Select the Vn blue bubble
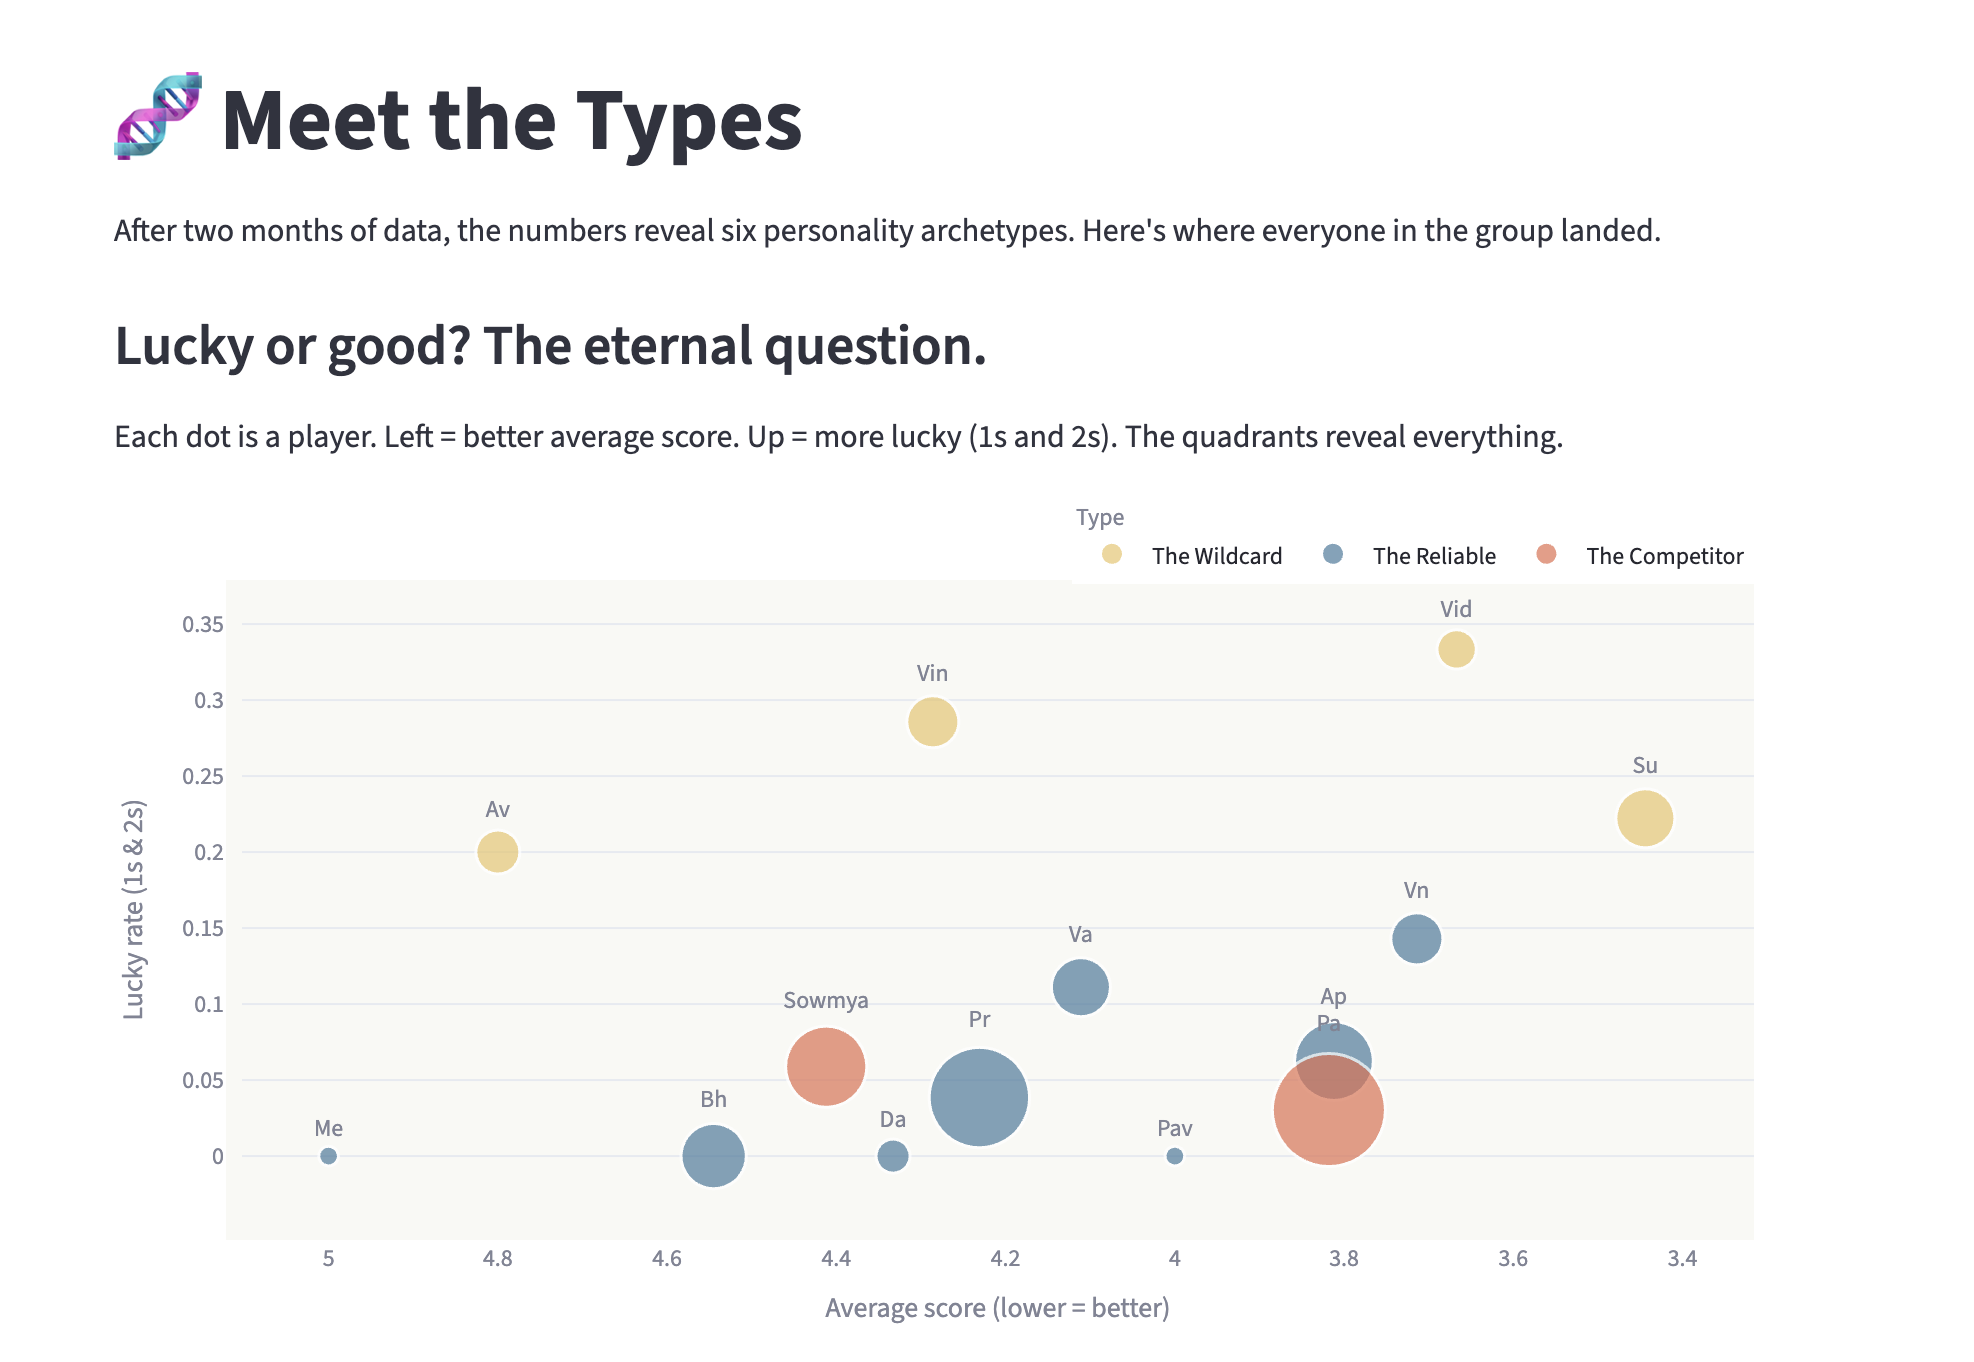This screenshot has height=1362, width=1974. [1416, 938]
